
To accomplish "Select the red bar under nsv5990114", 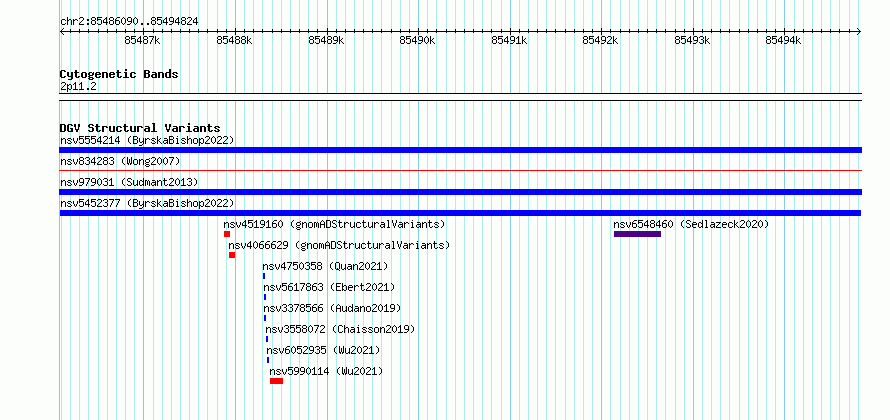I will point(276,381).
